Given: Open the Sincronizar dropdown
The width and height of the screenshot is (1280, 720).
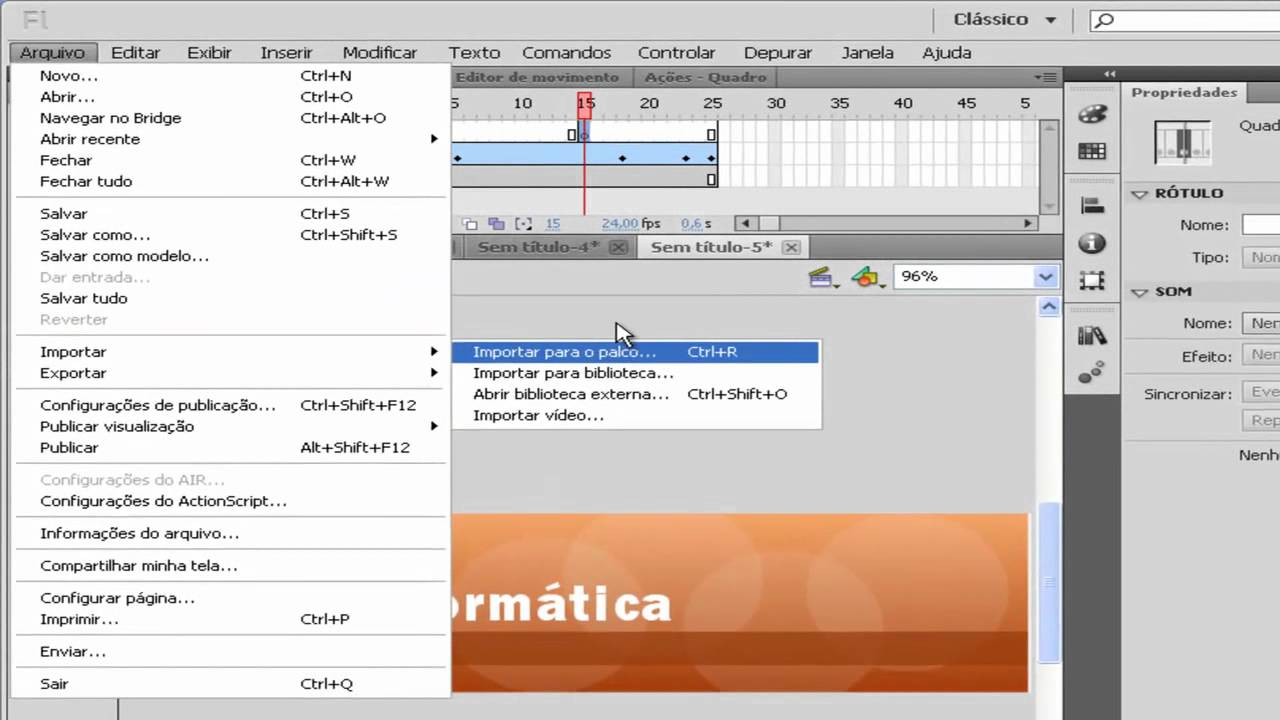Looking at the screenshot, I should (x=1262, y=393).
